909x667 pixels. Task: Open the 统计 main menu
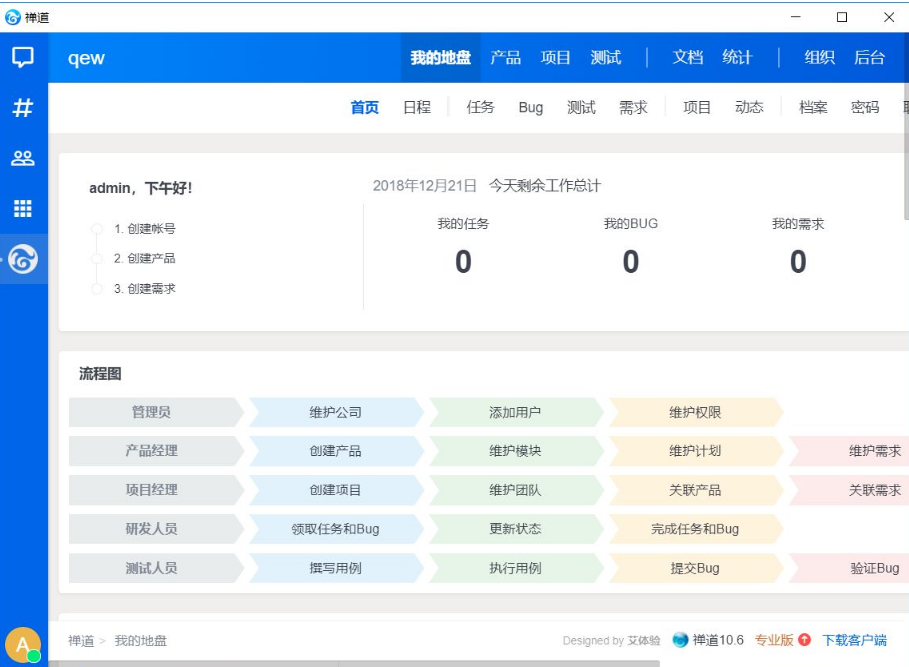pos(737,57)
